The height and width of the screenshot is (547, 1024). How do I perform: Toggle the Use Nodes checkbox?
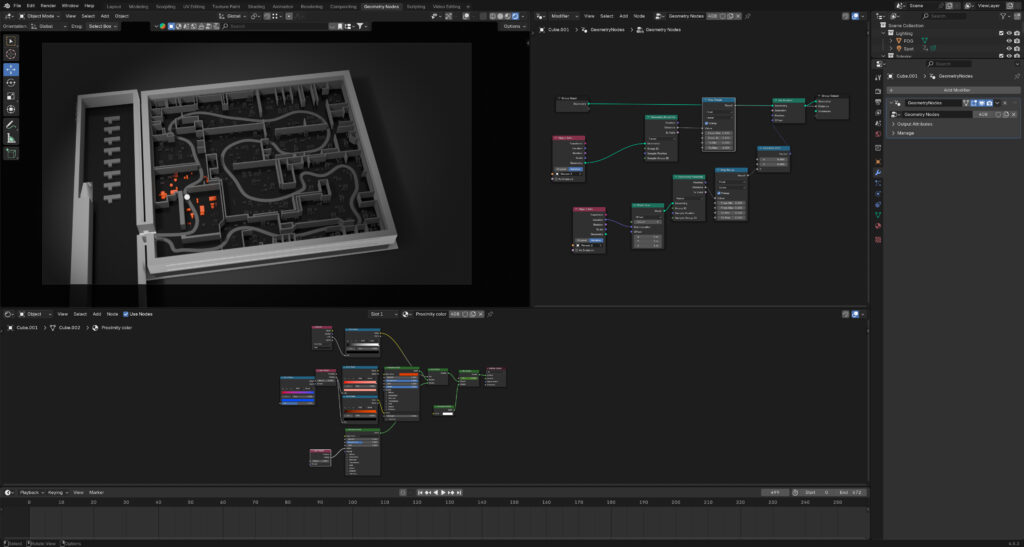click(x=126, y=314)
